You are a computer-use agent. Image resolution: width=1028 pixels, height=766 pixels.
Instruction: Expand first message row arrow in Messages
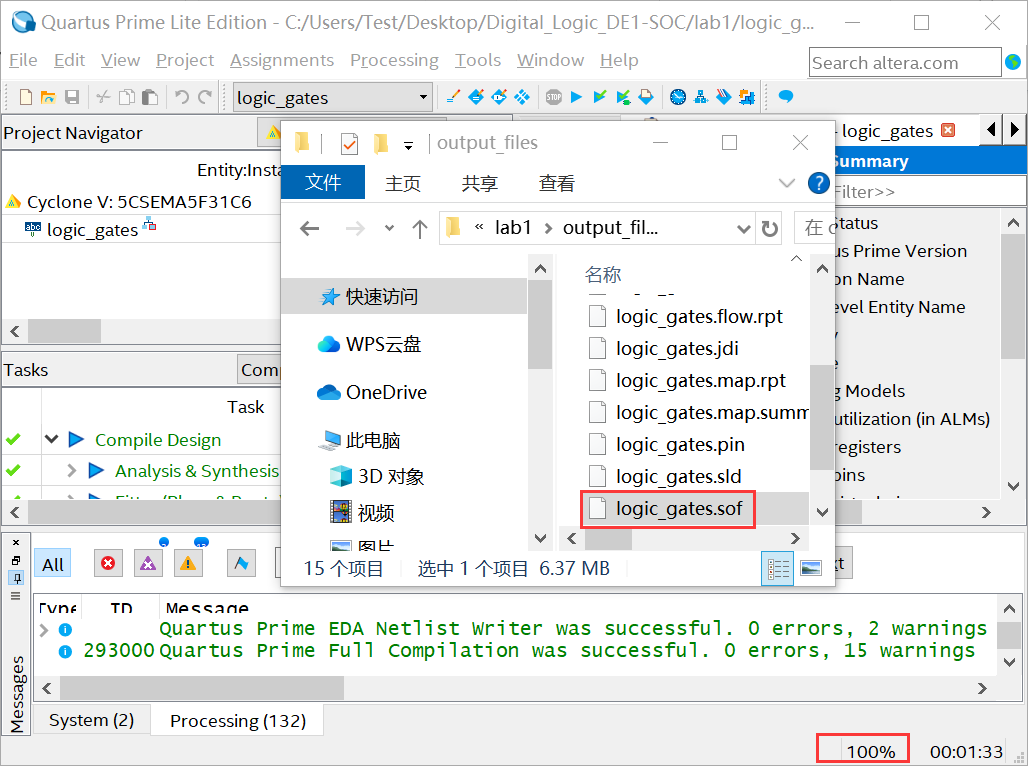[44, 630]
